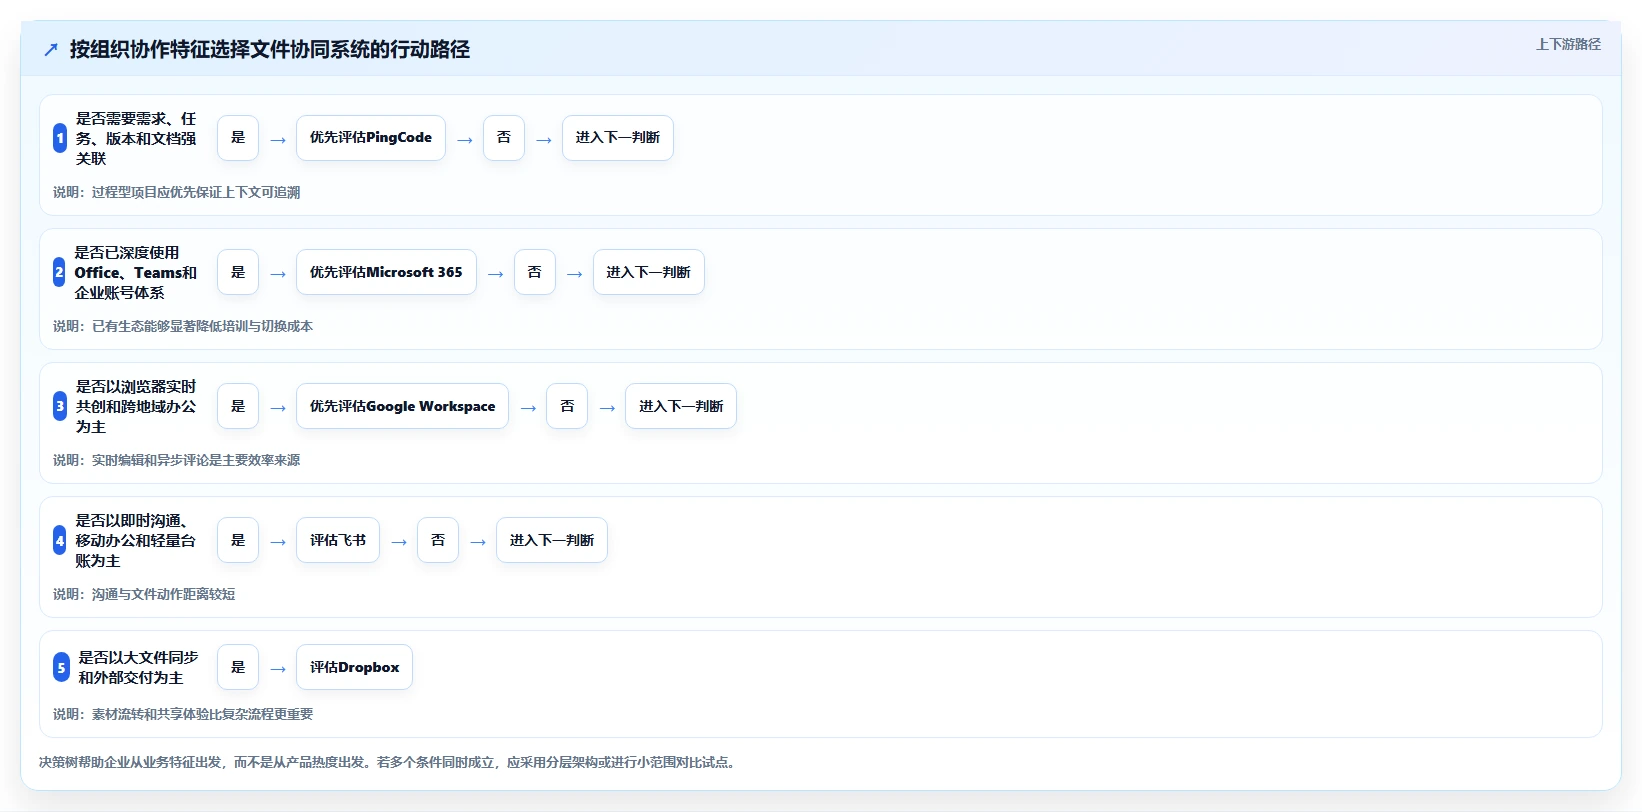The image size is (1642, 812).
Task: Click 优先评估Google Workspace box
Action: [402, 406]
